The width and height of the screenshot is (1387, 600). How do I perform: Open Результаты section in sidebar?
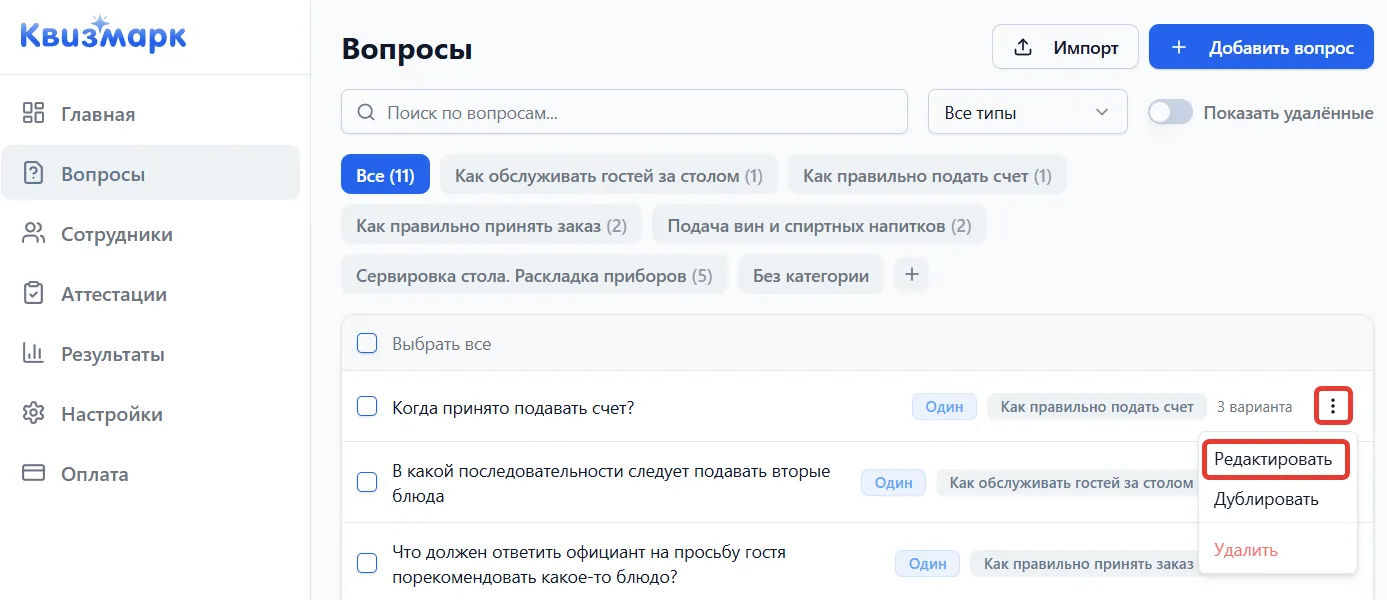click(150, 353)
